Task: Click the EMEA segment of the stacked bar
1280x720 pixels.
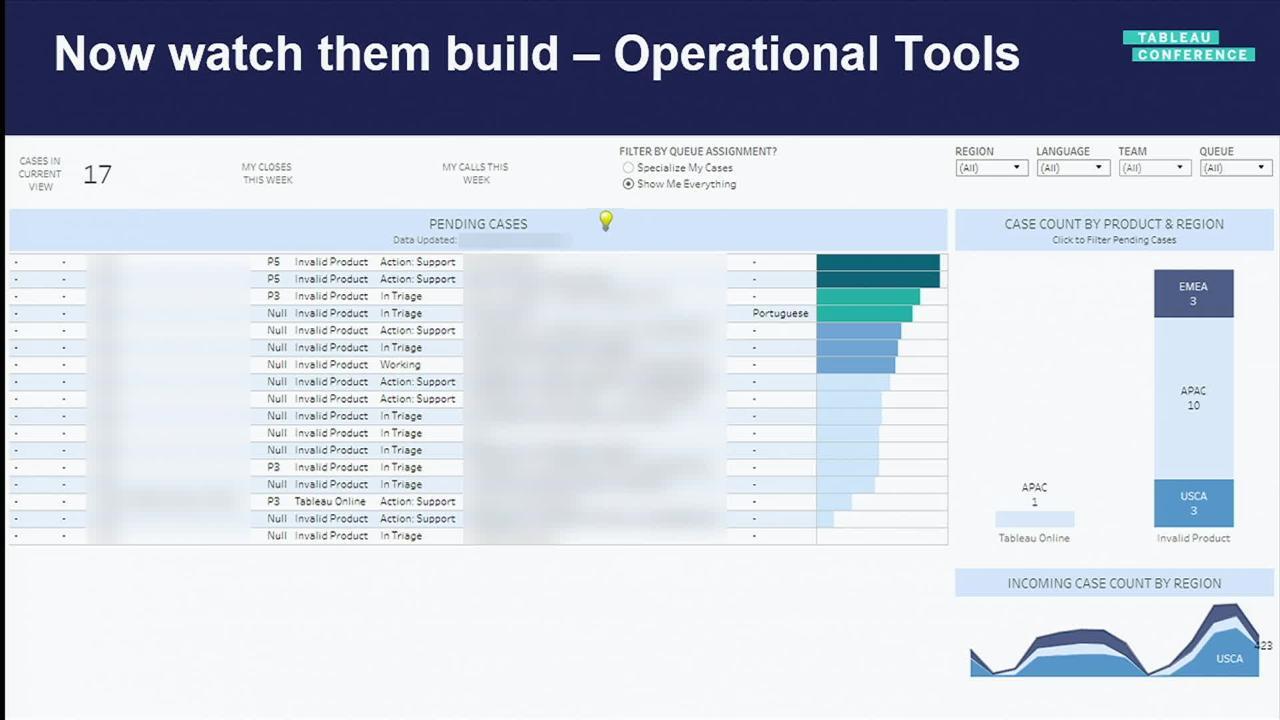Action: click(x=1193, y=294)
